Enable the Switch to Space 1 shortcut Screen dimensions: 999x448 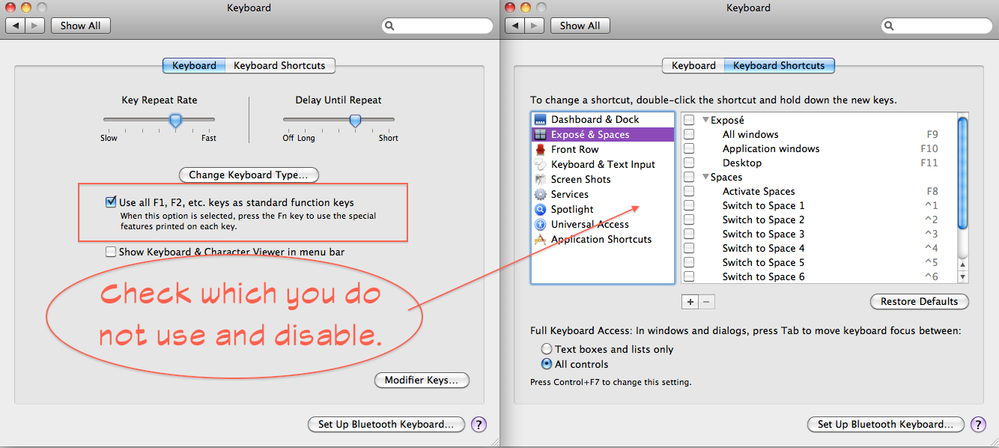pyautogui.click(x=689, y=206)
